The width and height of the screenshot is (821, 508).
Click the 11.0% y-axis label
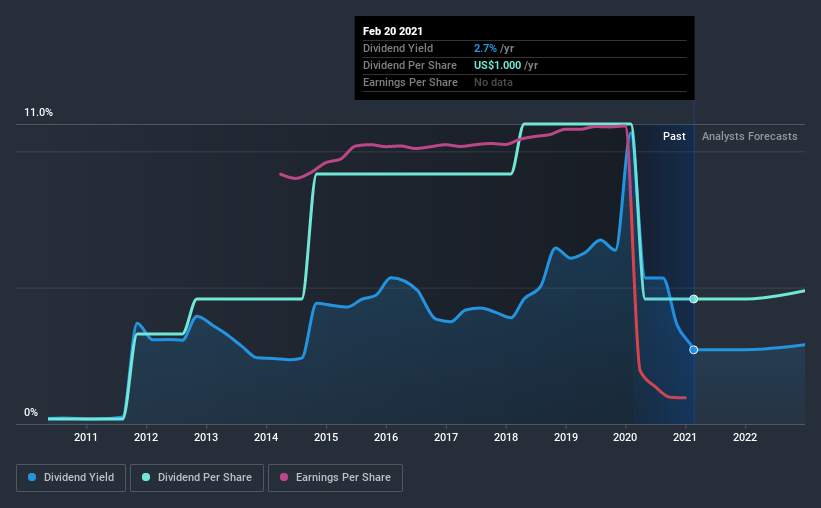click(x=38, y=113)
